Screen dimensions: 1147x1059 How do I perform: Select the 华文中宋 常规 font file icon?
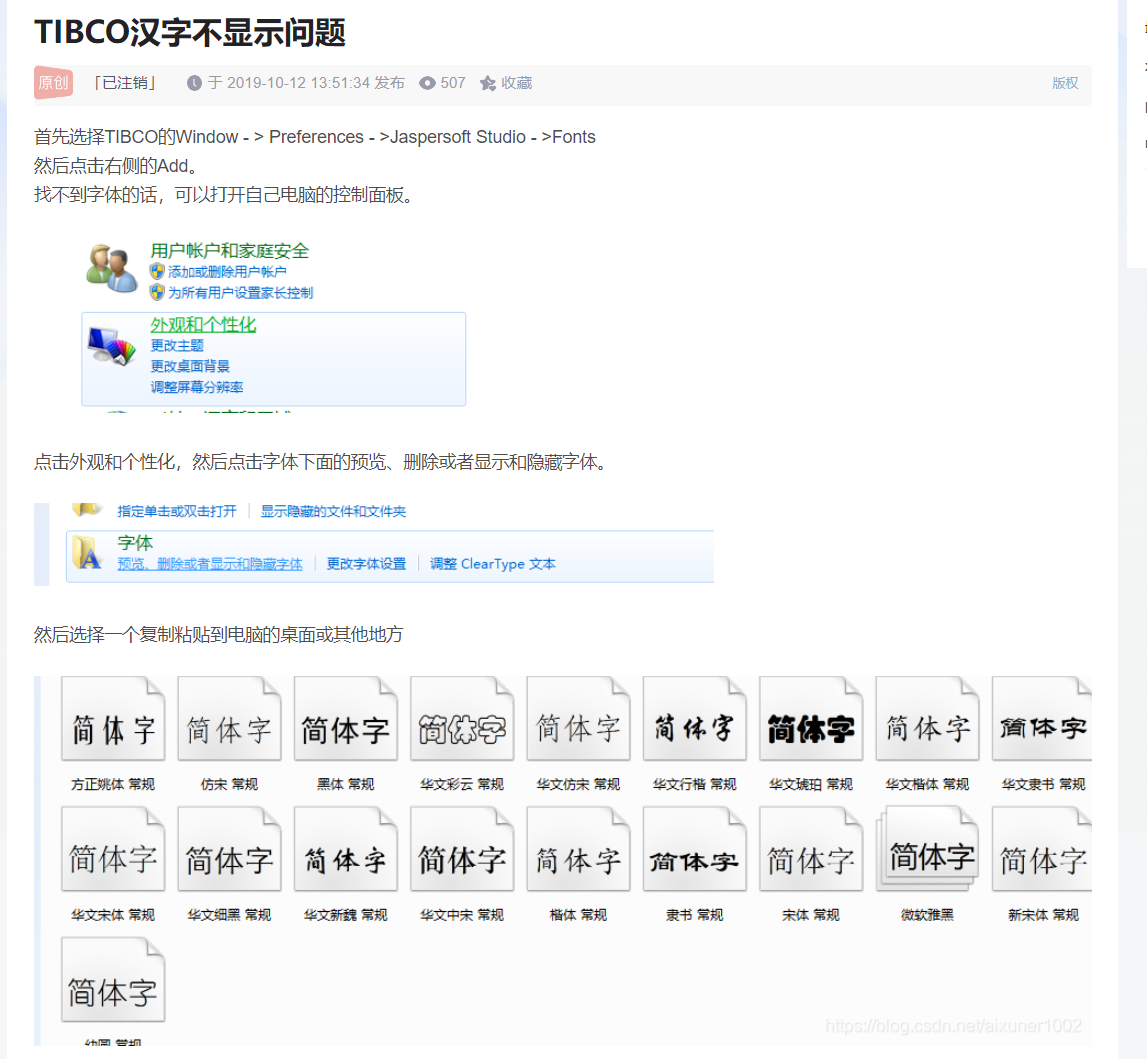point(462,849)
